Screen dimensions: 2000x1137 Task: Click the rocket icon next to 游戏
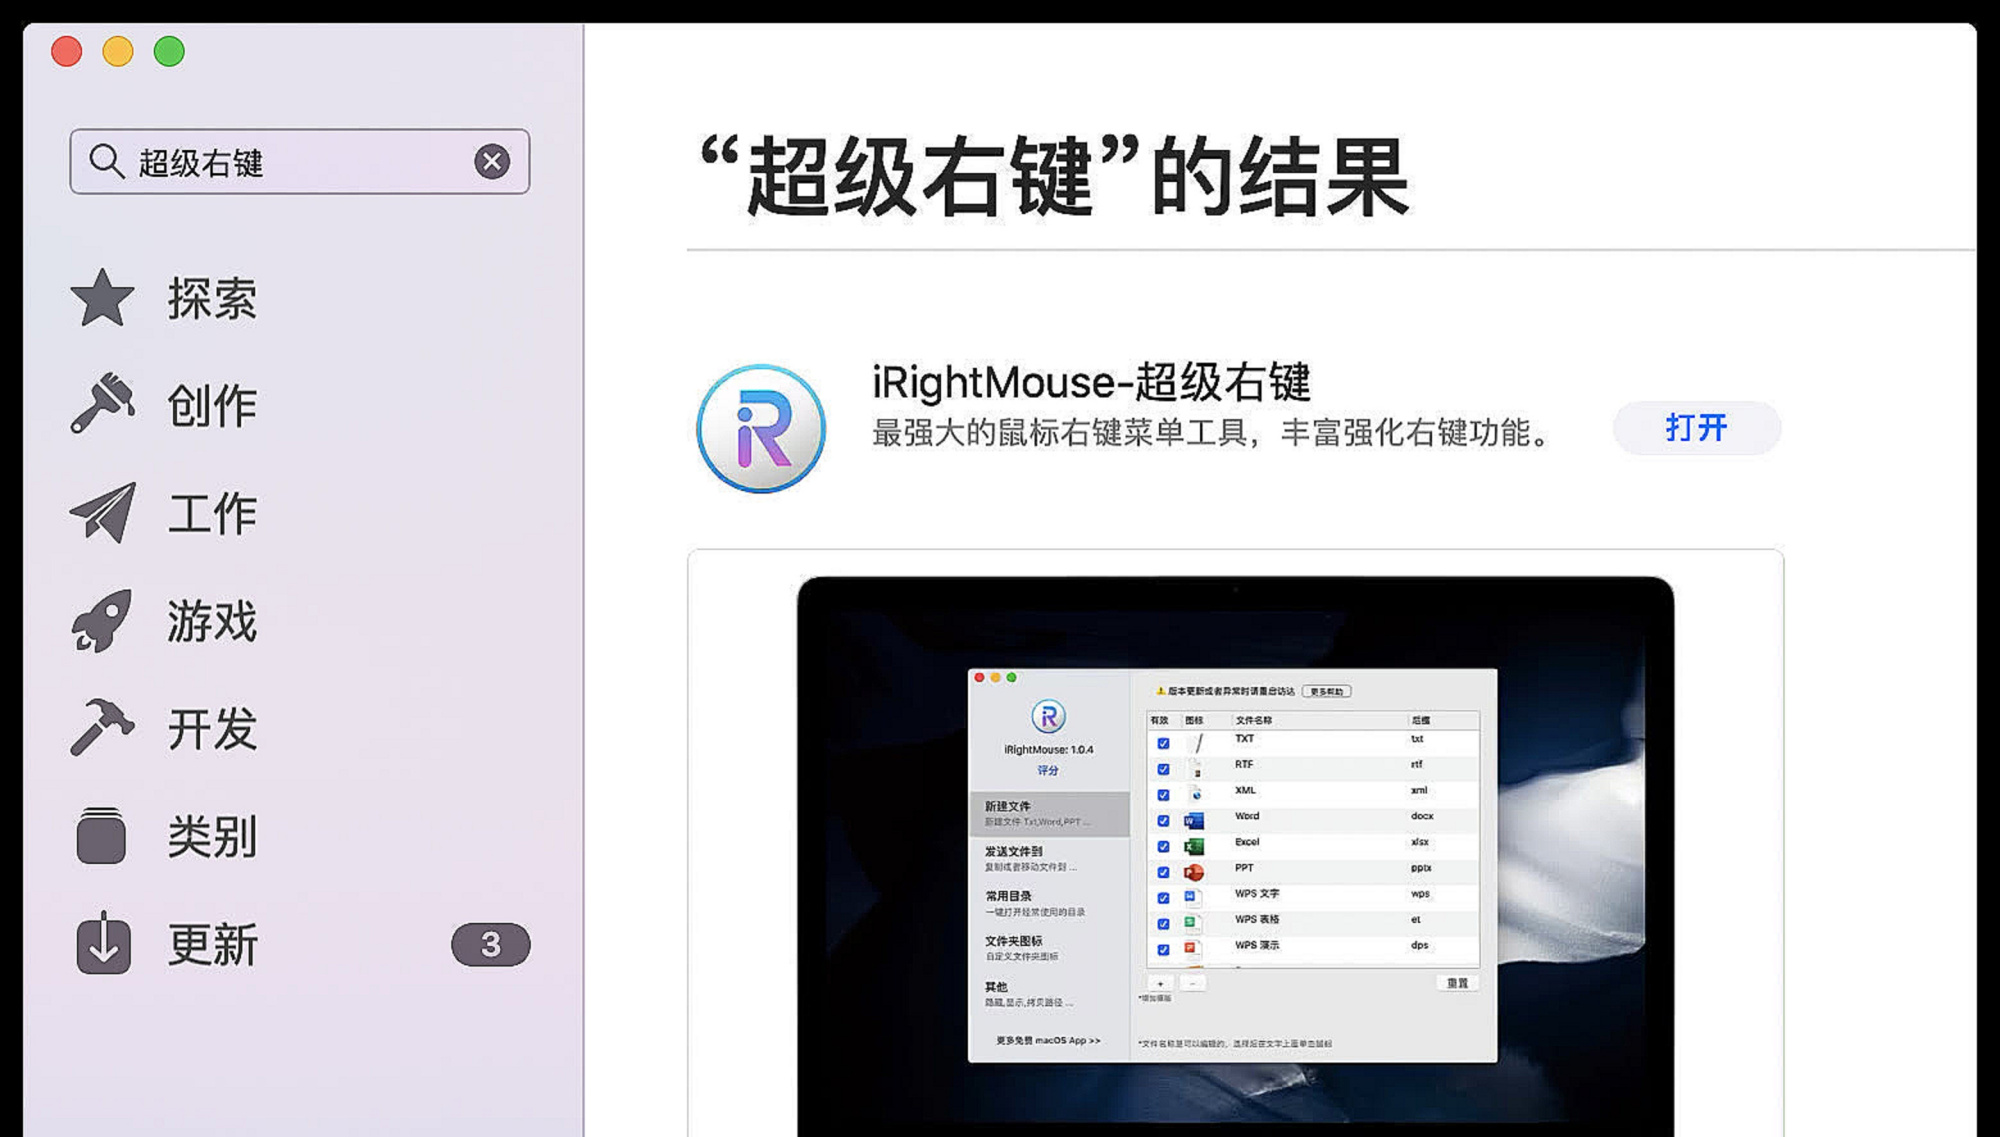pyautogui.click(x=102, y=620)
